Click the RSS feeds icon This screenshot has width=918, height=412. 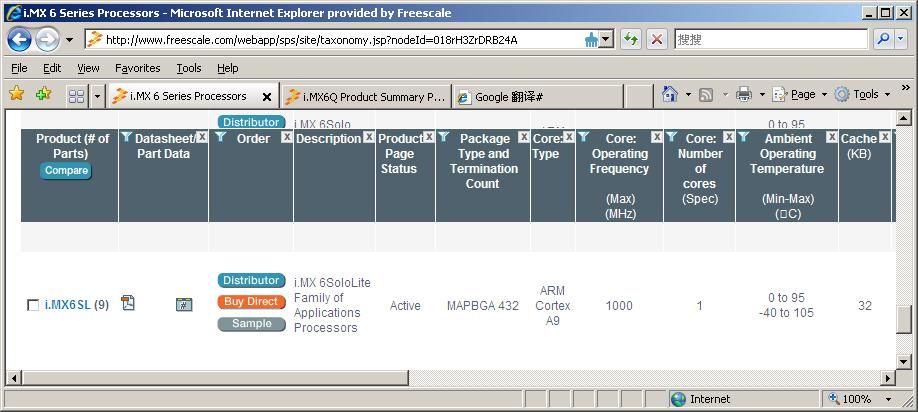(706, 94)
